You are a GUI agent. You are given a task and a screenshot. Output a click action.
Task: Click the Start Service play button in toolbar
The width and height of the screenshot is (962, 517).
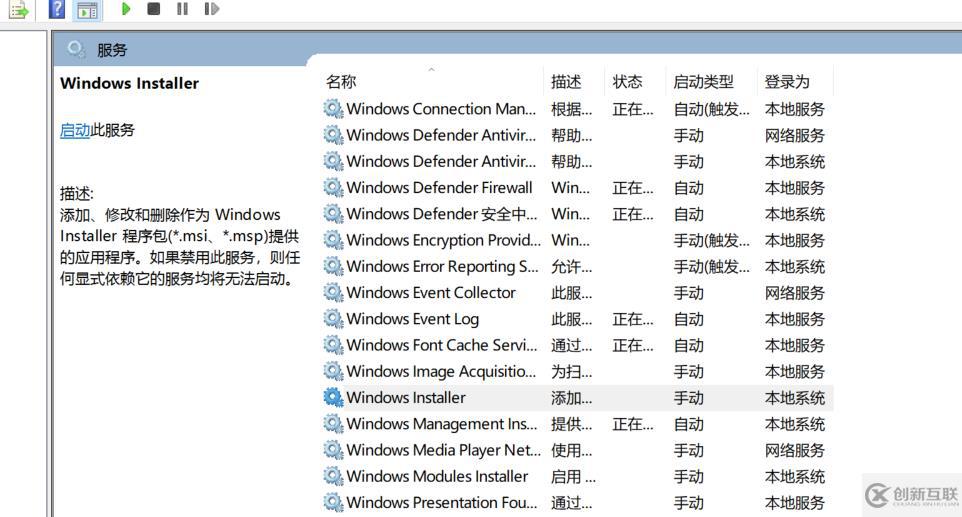click(x=126, y=9)
